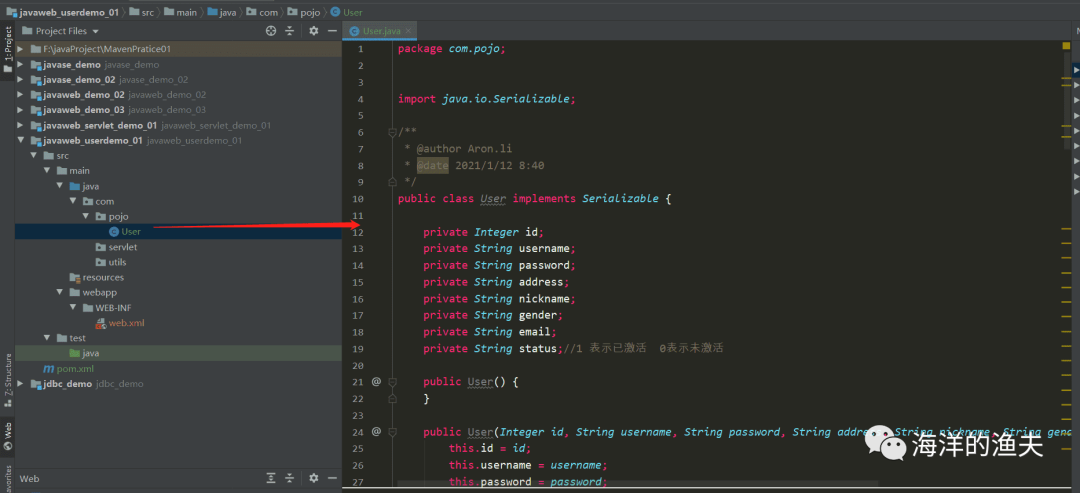Collapse the javaweb_userdemo_01 module
Screen dimensions: 1080x493
(x=20, y=140)
